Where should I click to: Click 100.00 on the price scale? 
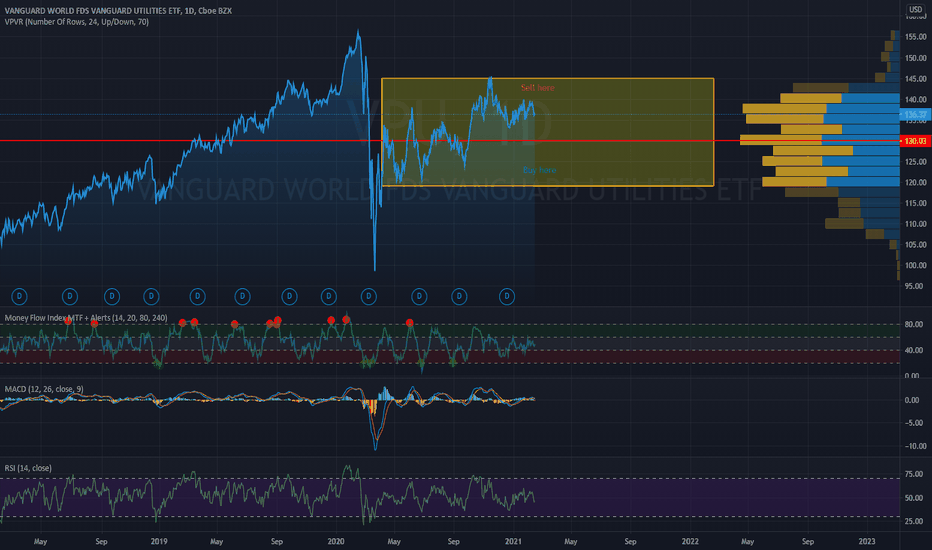pos(915,266)
